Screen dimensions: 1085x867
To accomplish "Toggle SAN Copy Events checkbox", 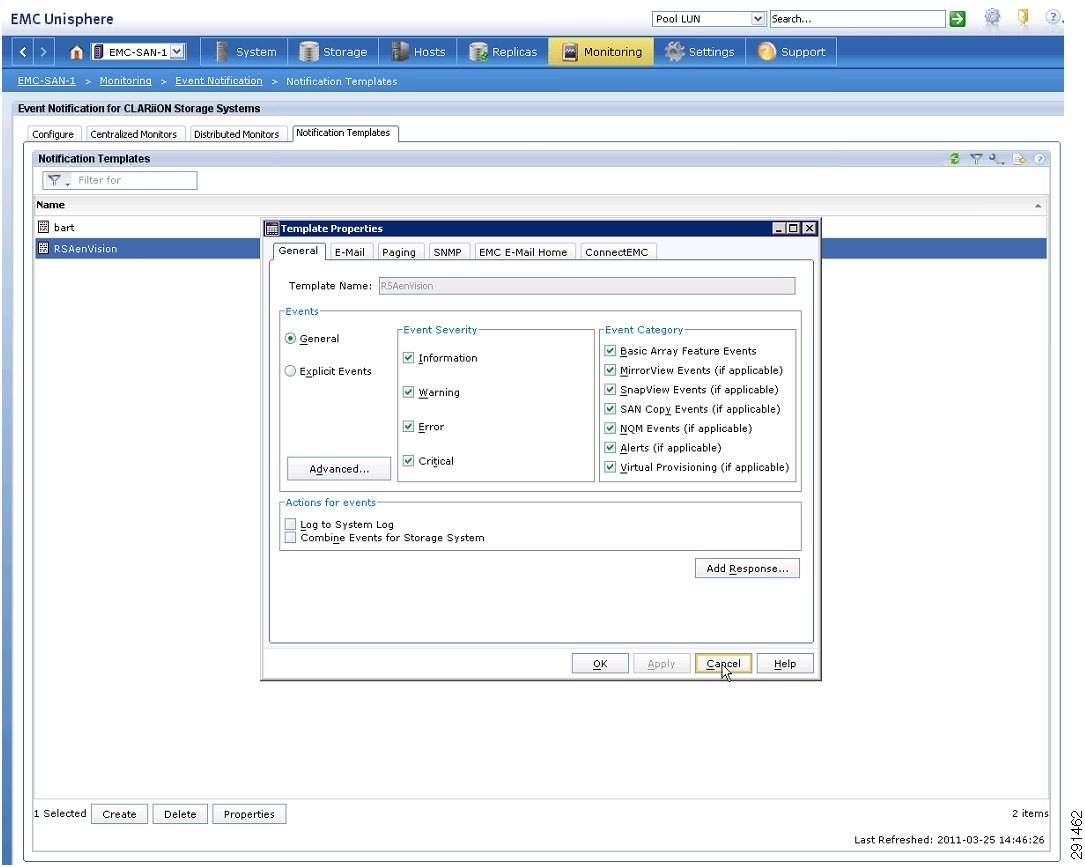I will [610, 409].
